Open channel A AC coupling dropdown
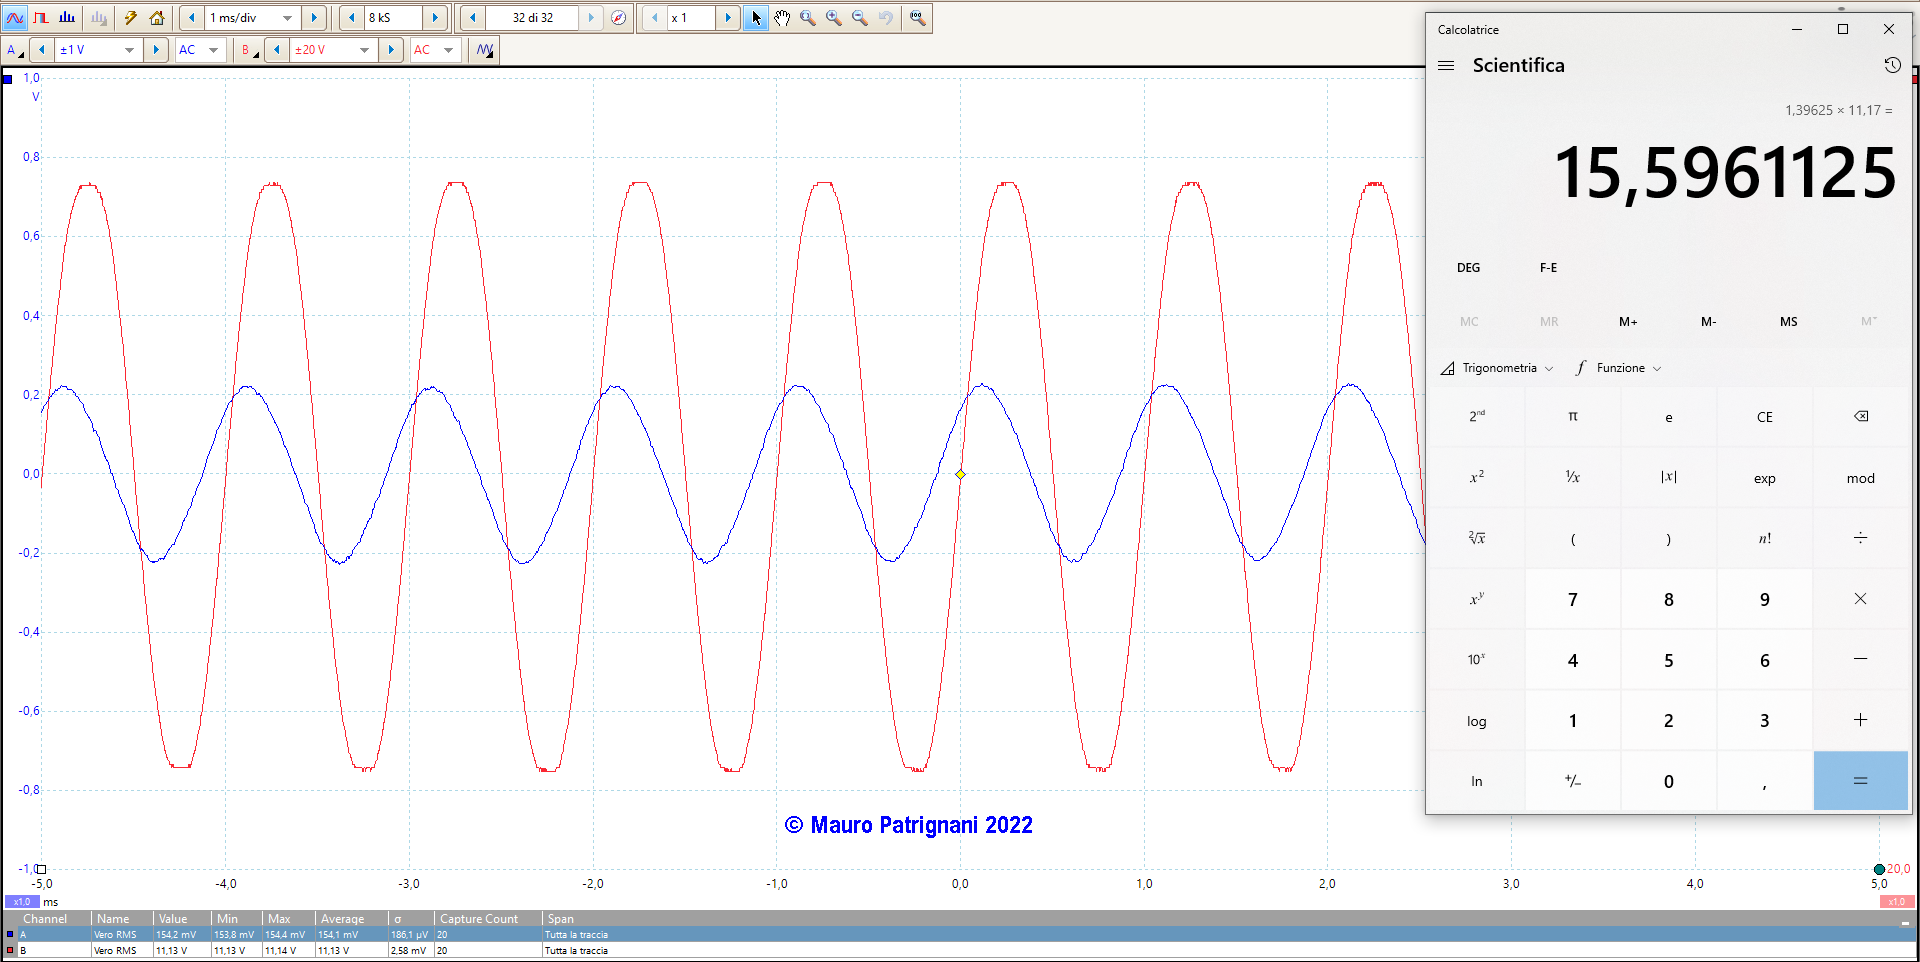This screenshot has height=962, width=1920. (x=213, y=50)
